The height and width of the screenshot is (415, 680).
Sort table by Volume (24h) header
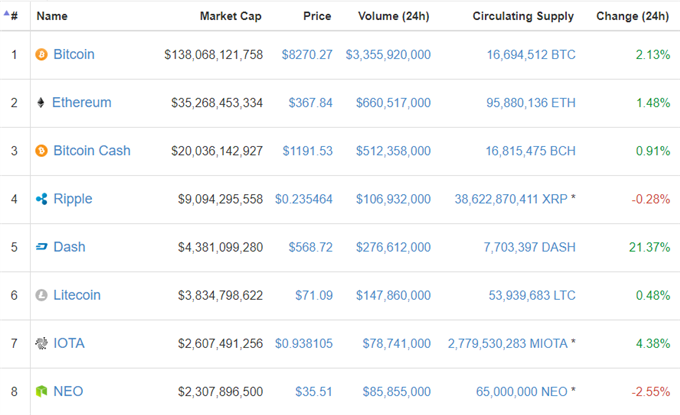click(394, 16)
